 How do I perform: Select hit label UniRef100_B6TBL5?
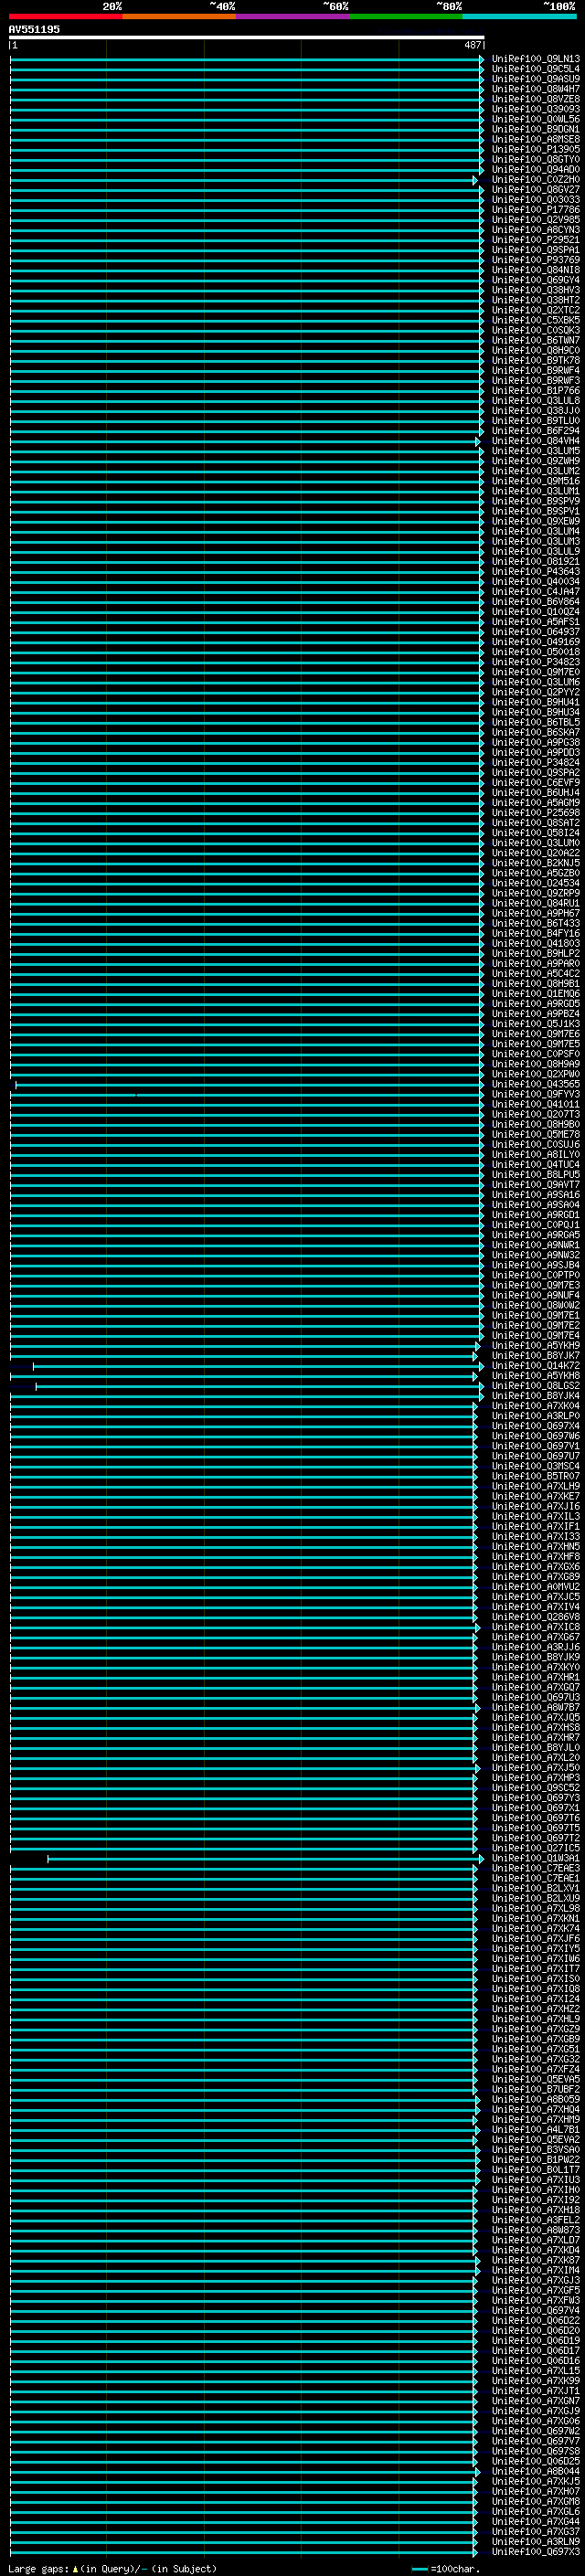pos(535,722)
